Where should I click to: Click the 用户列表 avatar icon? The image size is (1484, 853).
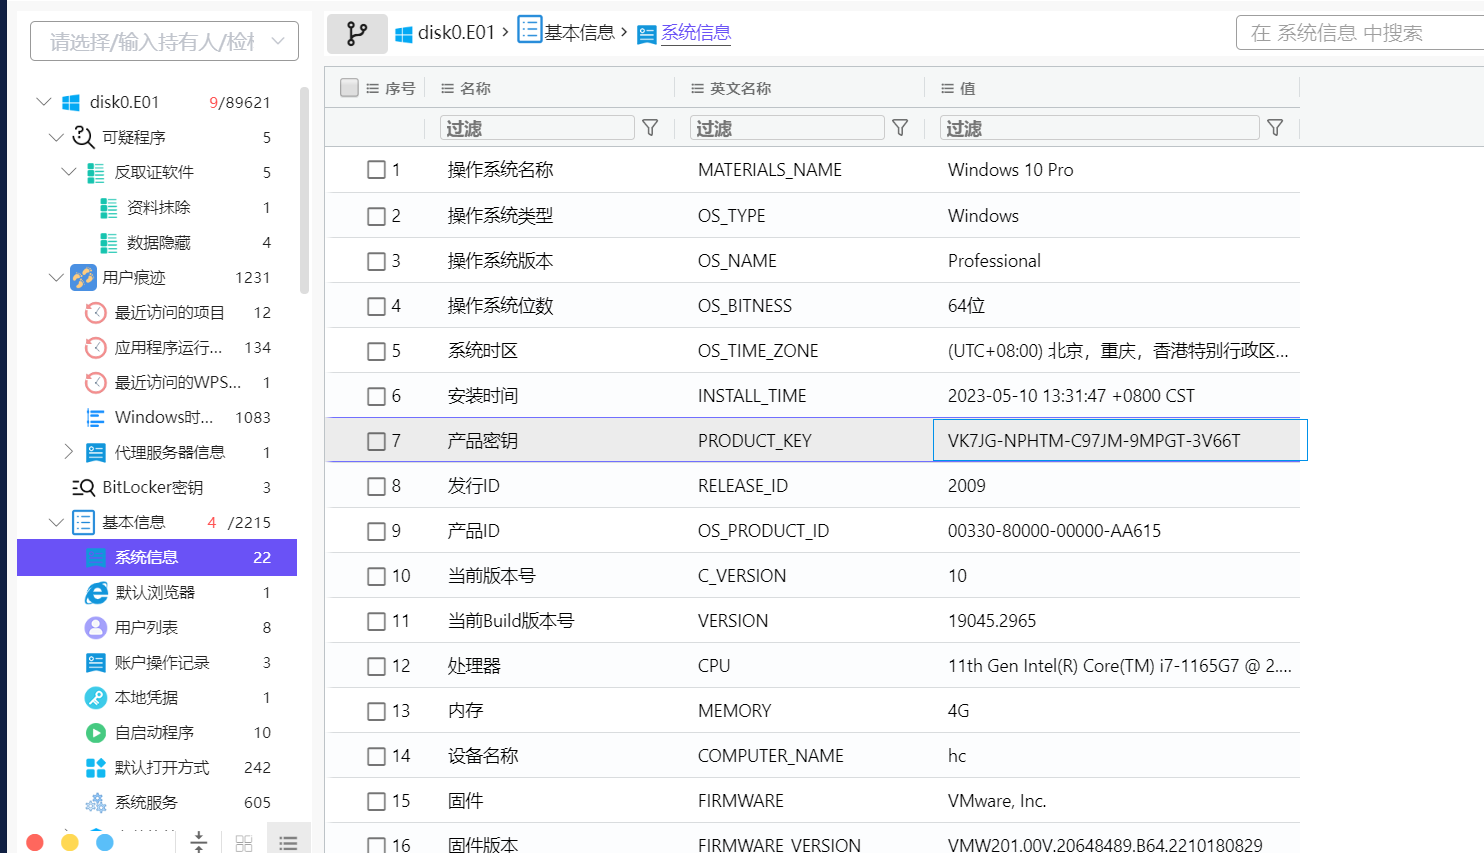(96, 628)
